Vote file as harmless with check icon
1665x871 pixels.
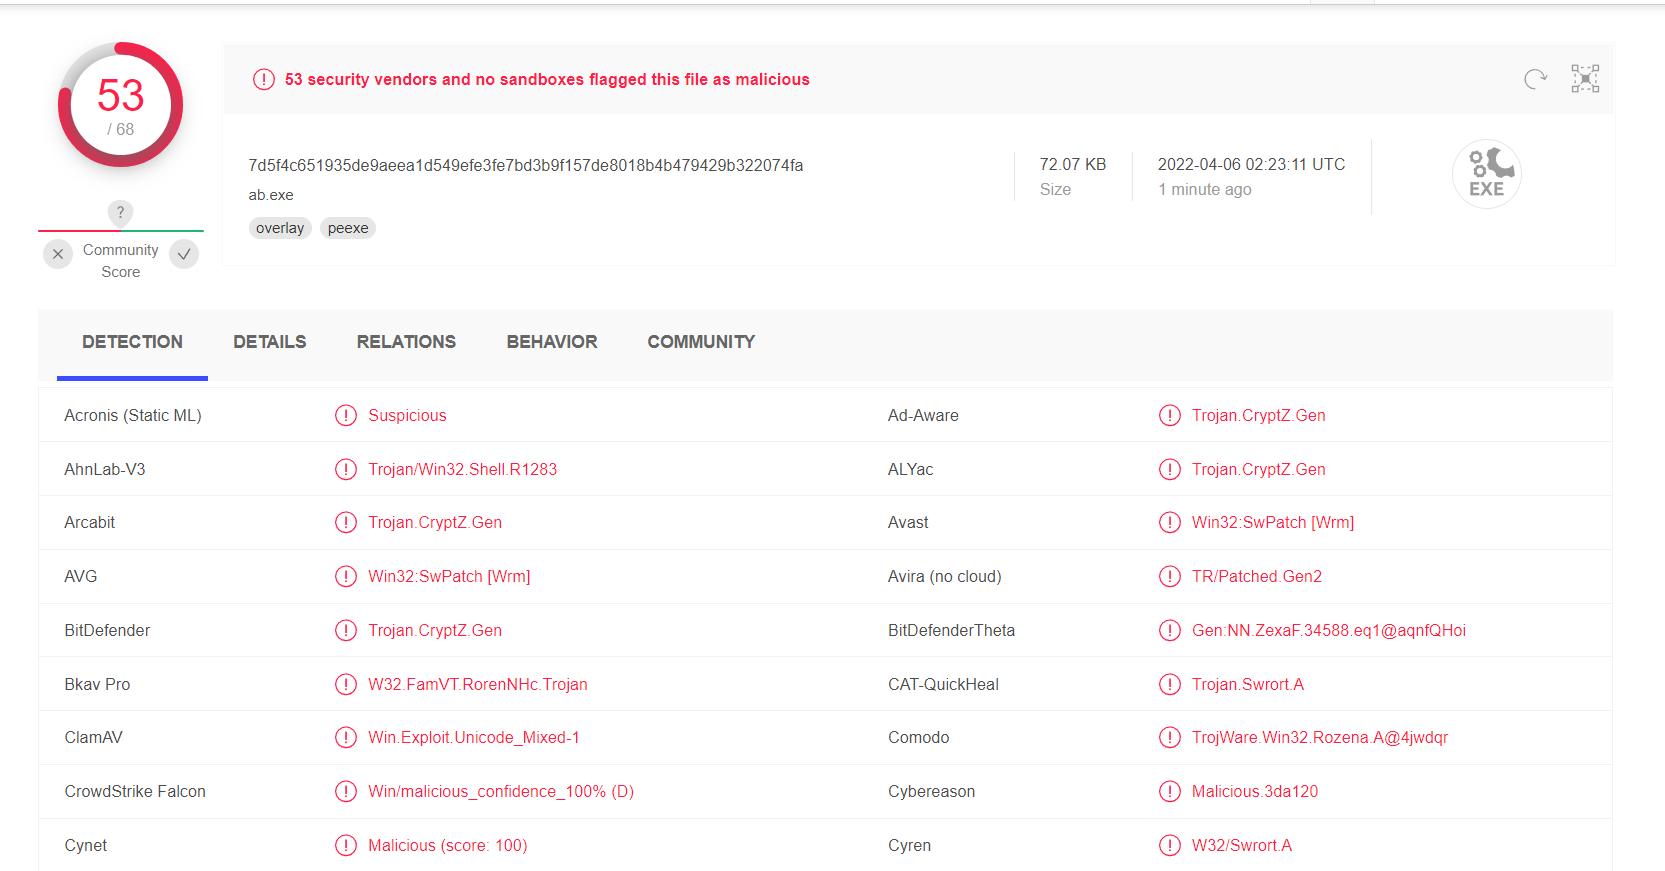(184, 254)
